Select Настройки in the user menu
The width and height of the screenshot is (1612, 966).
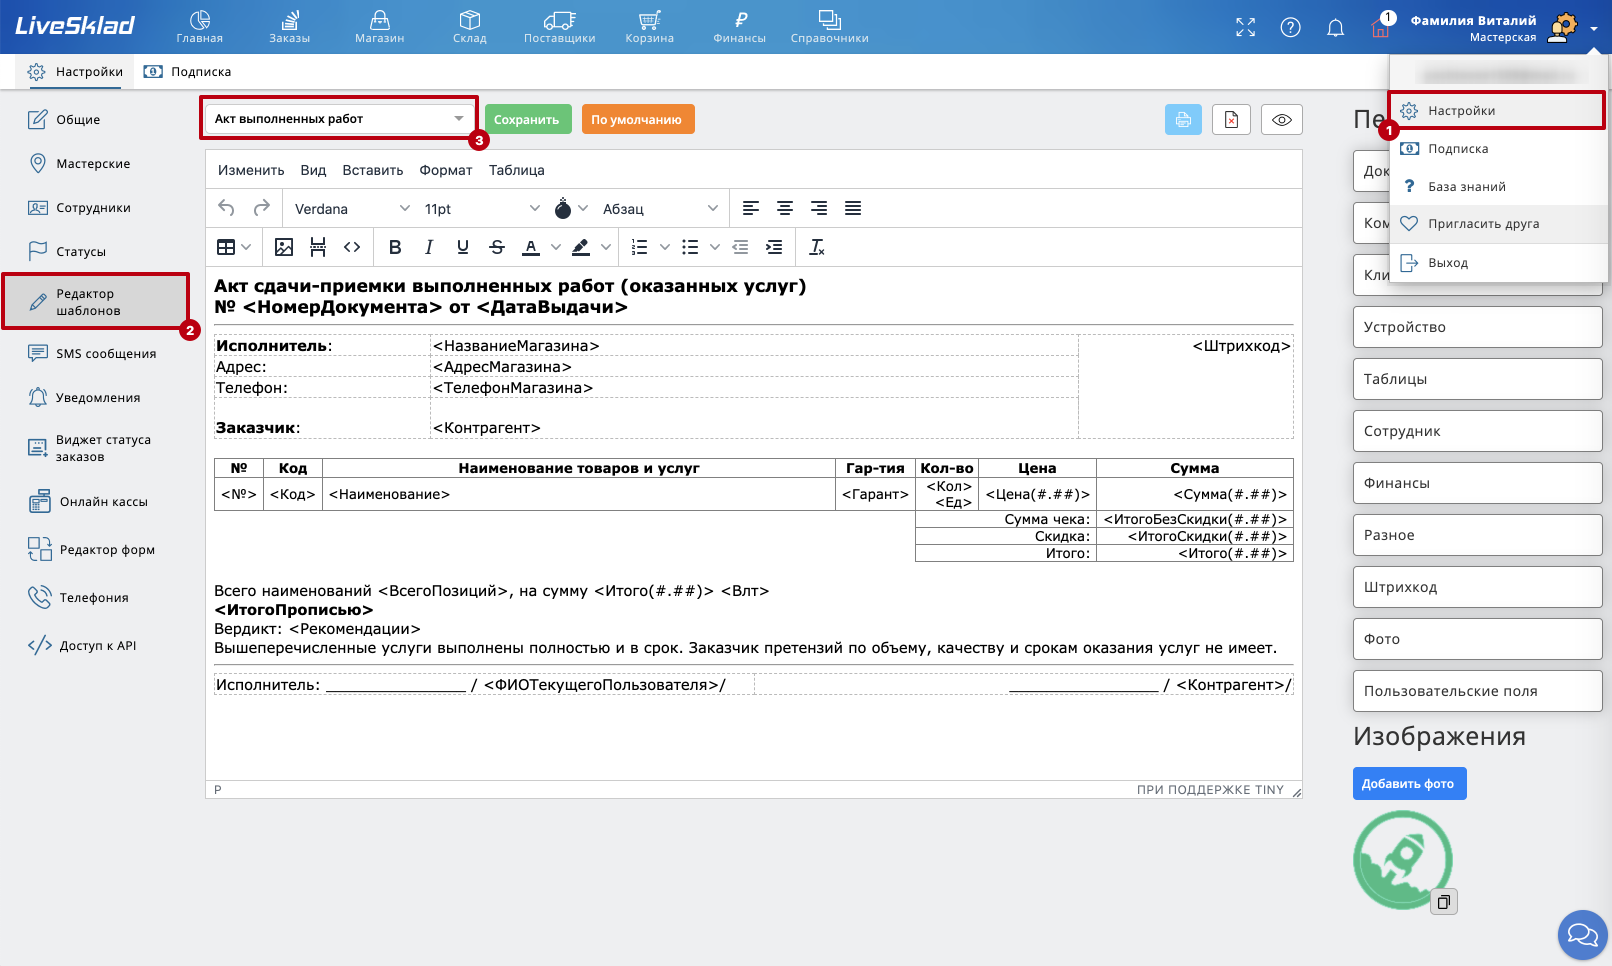tap(1497, 110)
